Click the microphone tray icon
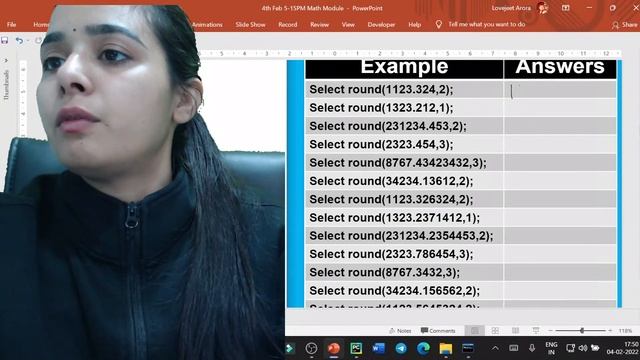The width and height of the screenshot is (640, 360). pos(532,348)
